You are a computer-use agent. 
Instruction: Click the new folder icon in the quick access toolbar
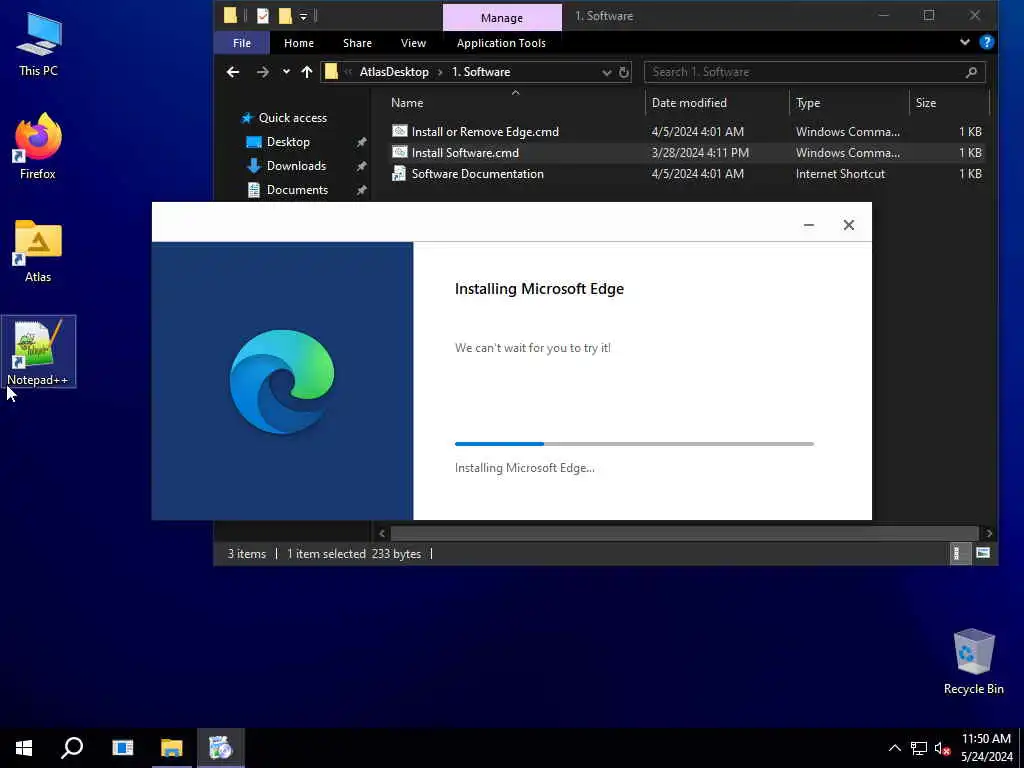point(285,16)
